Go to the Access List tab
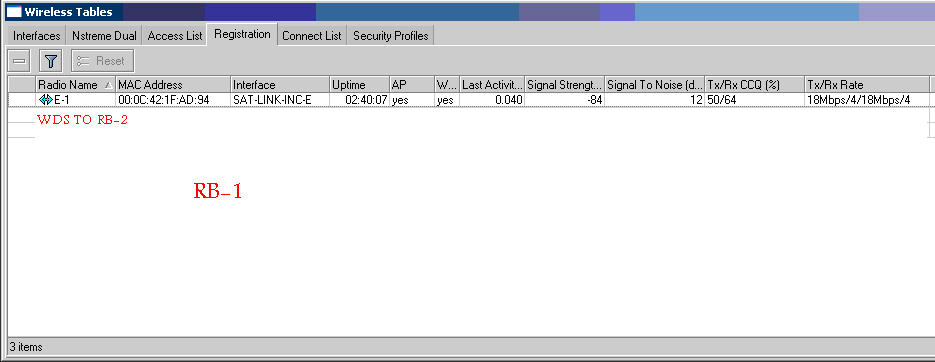Image resolution: width=935 pixels, height=362 pixels. click(175, 36)
